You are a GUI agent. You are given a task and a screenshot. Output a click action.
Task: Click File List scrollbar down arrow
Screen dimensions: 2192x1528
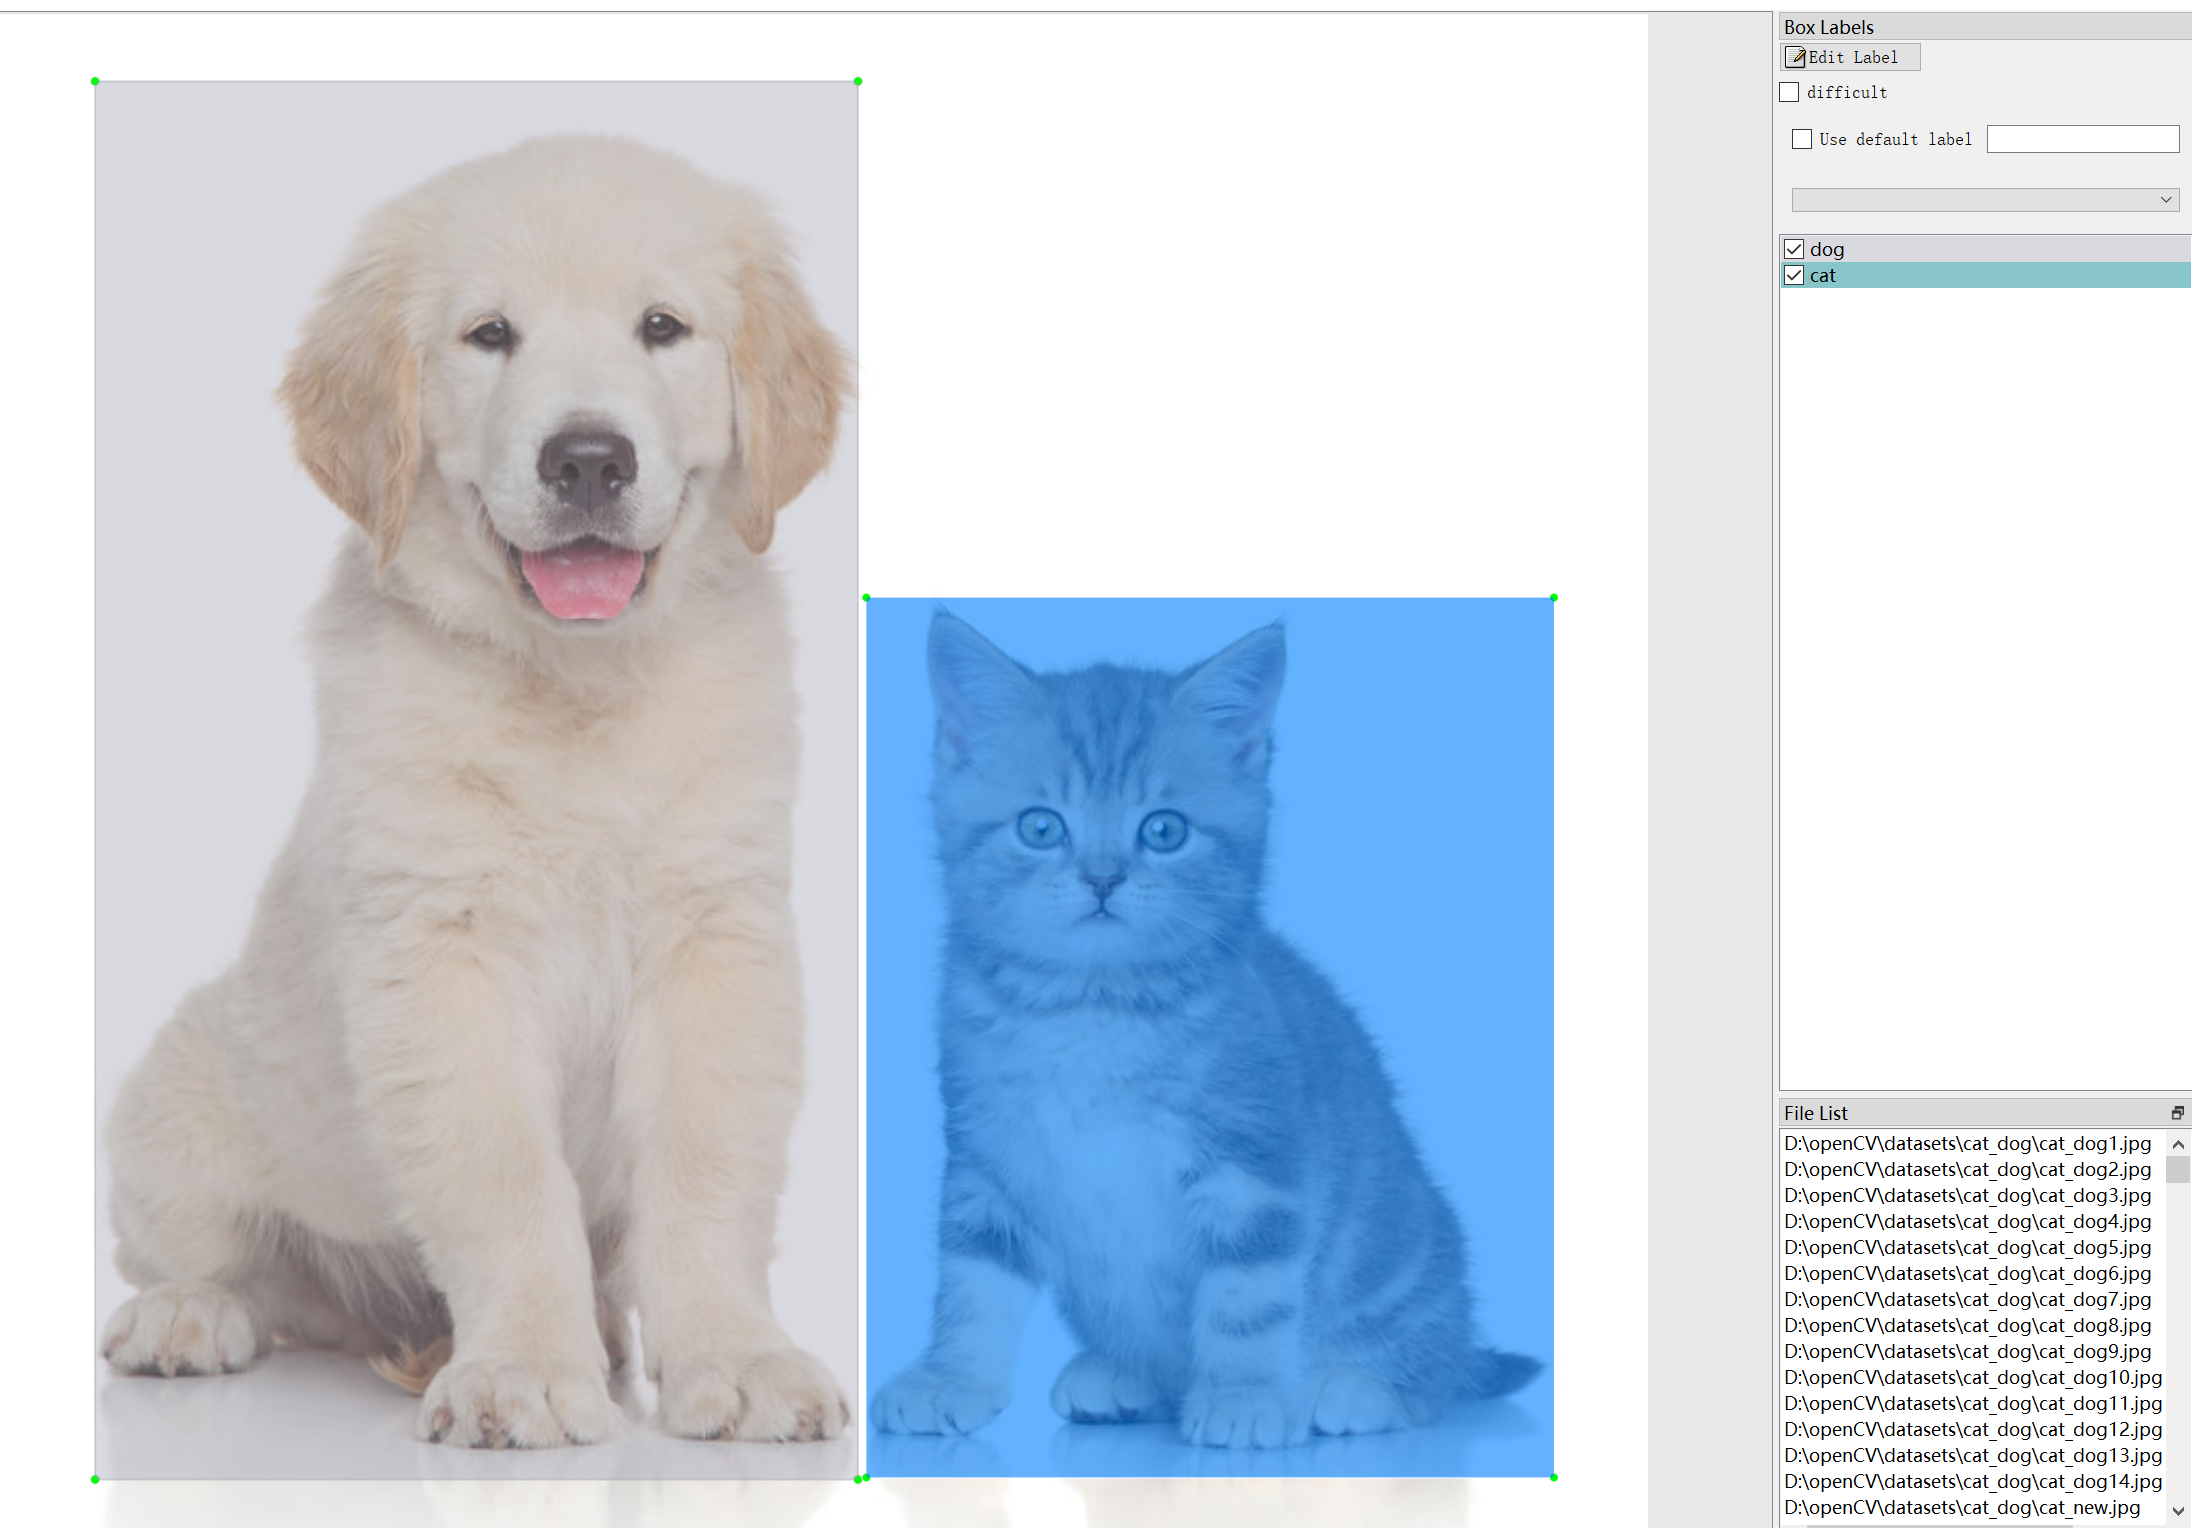pos(2178,1511)
